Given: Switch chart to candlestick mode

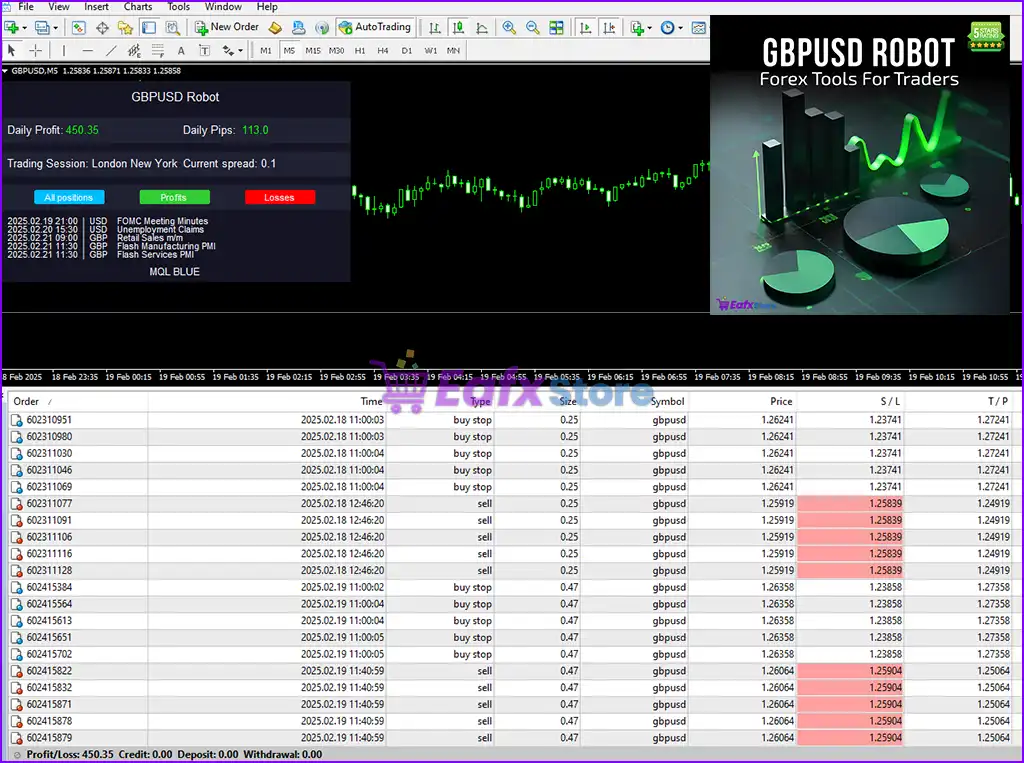Looking at the screenshot, I should pos(458,28).
